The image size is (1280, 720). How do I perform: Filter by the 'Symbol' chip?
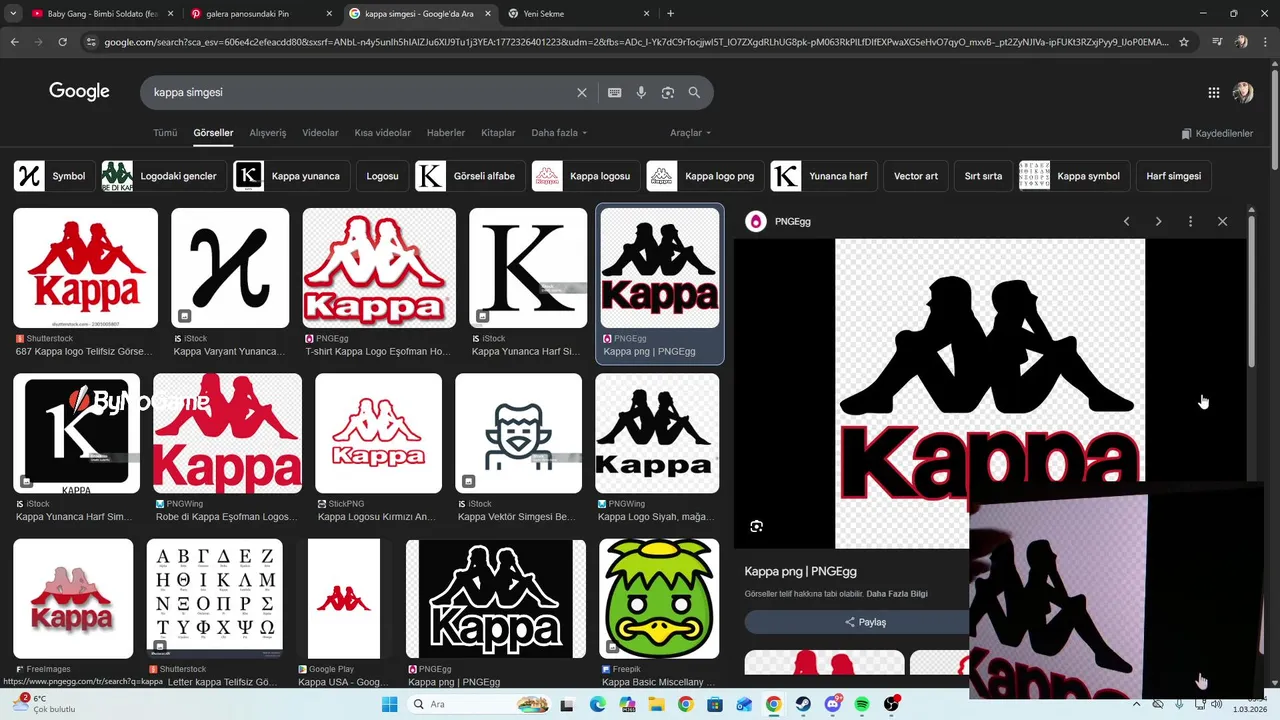click(53, 176)
